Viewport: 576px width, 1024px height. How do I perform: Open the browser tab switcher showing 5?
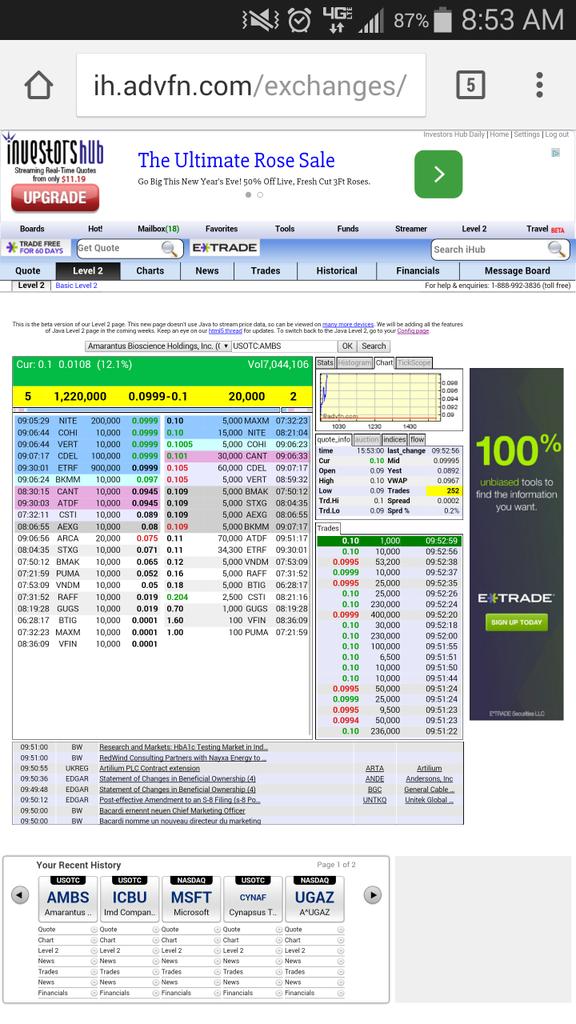tap(470, 85)
